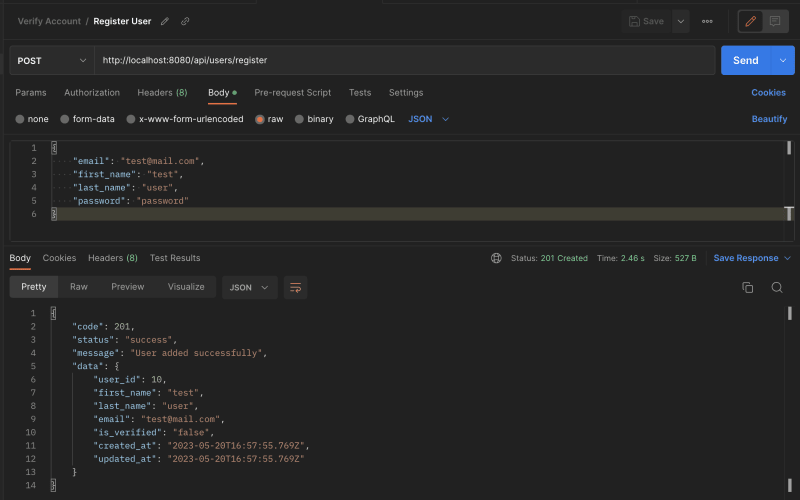Toggle the wrap lines icon
This screenshot has height=500, width=800.
point(295,288)
